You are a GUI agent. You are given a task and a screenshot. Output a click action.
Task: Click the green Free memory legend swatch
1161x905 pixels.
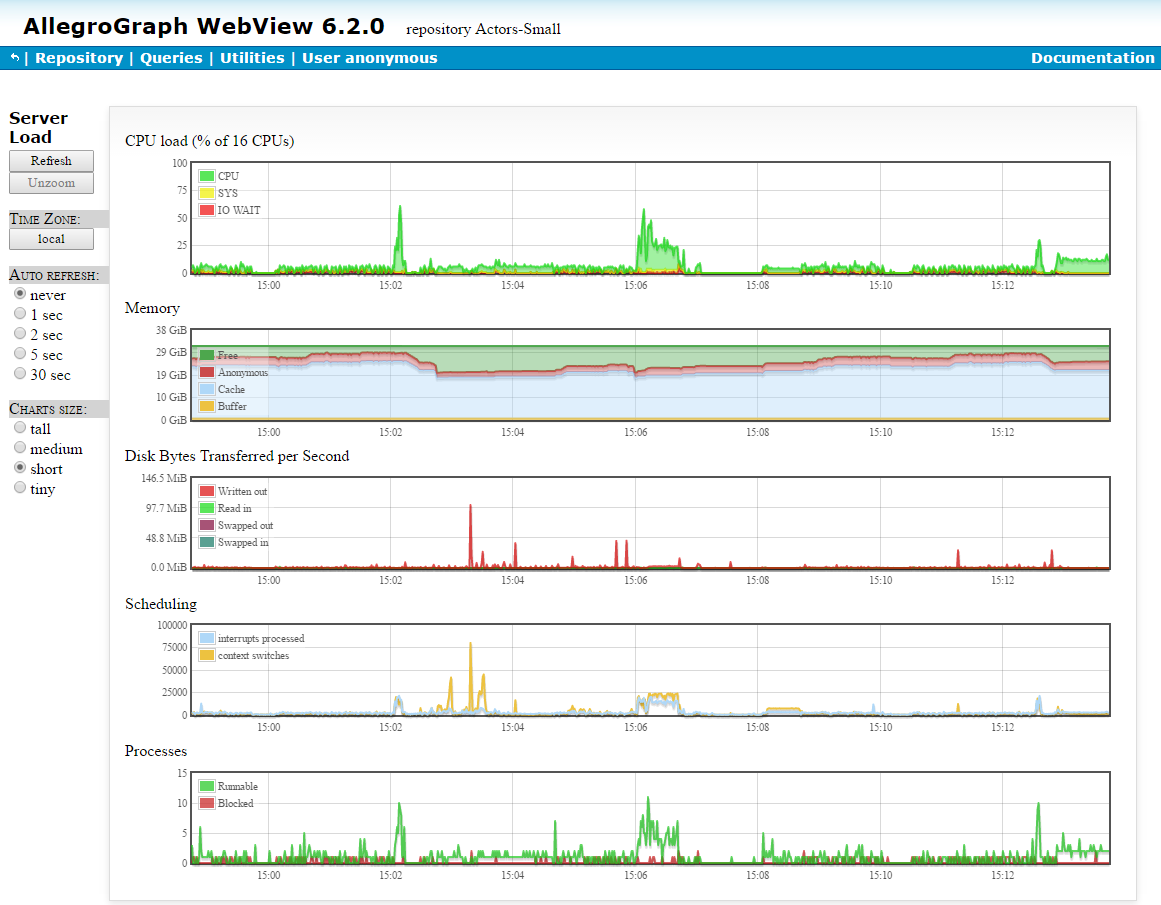(x=207, y=355)
